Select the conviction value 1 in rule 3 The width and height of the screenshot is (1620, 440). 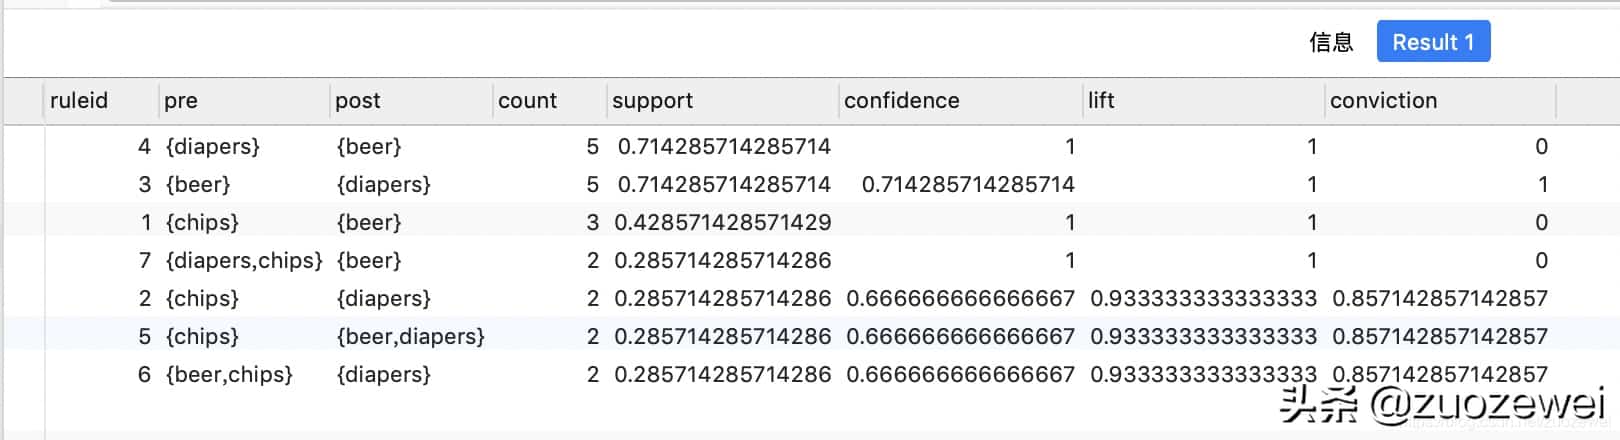tap(1542, 185)
